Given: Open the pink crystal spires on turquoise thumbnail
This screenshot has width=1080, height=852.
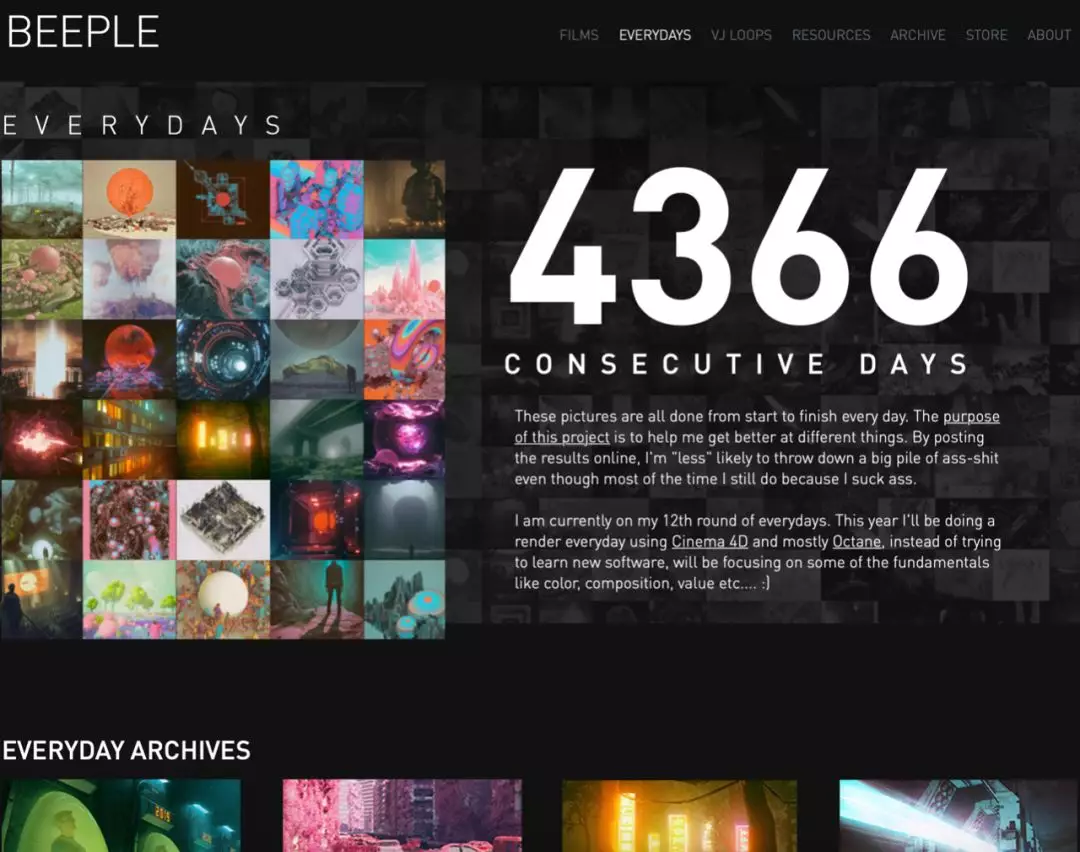Looking at the screenshot, I should [404, 280].
